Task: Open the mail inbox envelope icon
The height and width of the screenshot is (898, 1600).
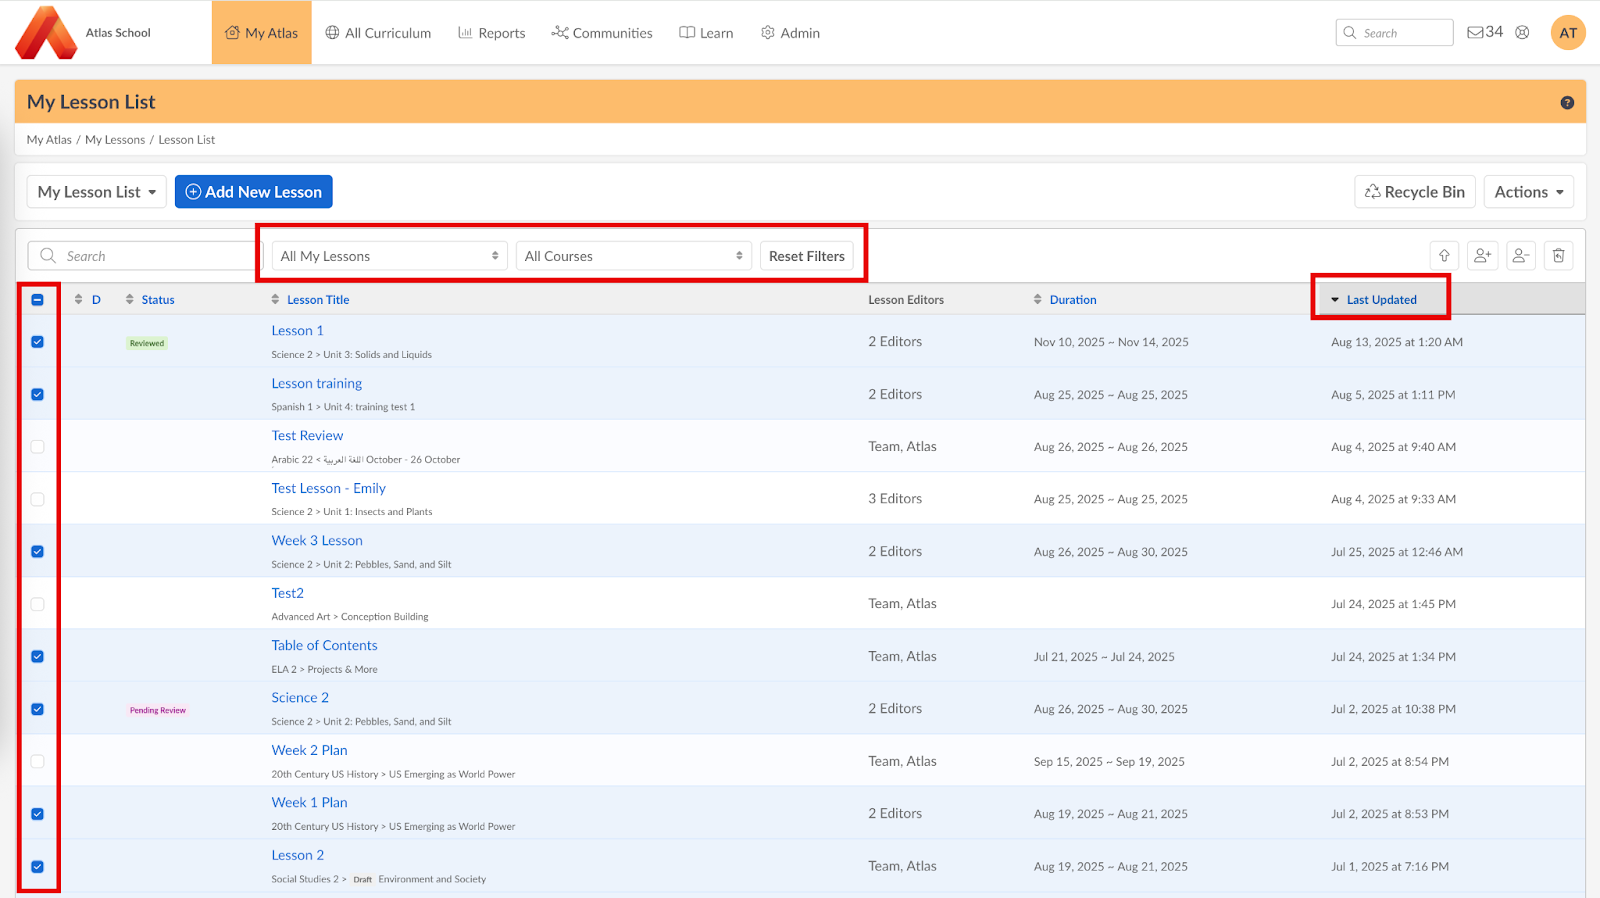Action: click(x=1475, y=33)
